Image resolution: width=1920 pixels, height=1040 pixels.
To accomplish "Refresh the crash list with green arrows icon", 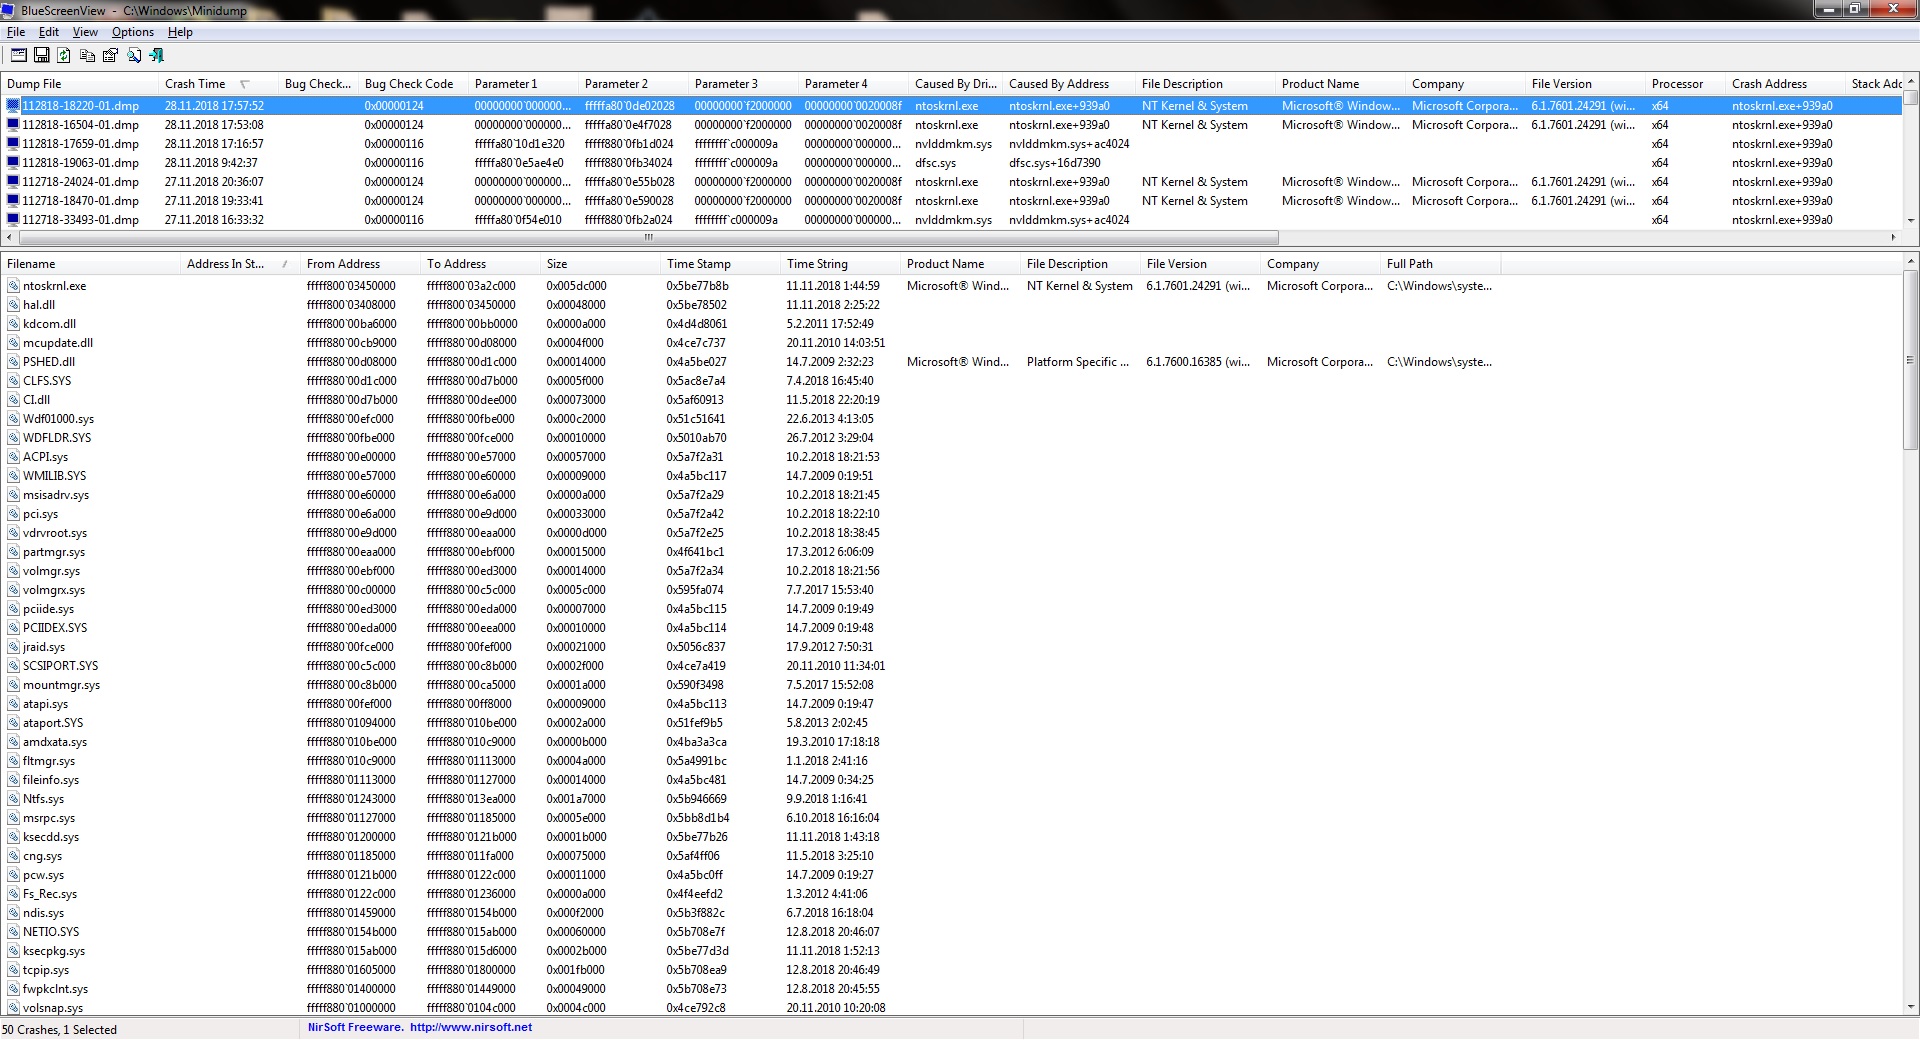I will tap(64, 55).
